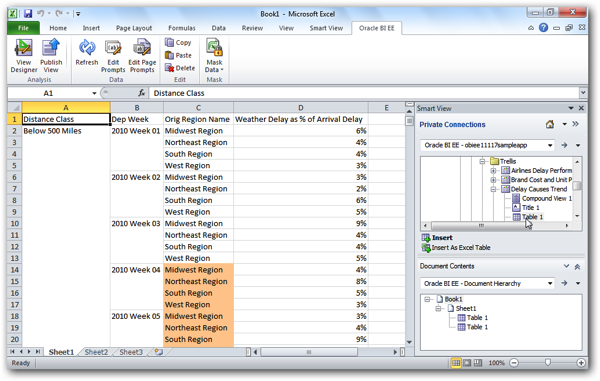Go to Smart View Home icon
Viewport: 600px width, 381px height.
(550, 124)
